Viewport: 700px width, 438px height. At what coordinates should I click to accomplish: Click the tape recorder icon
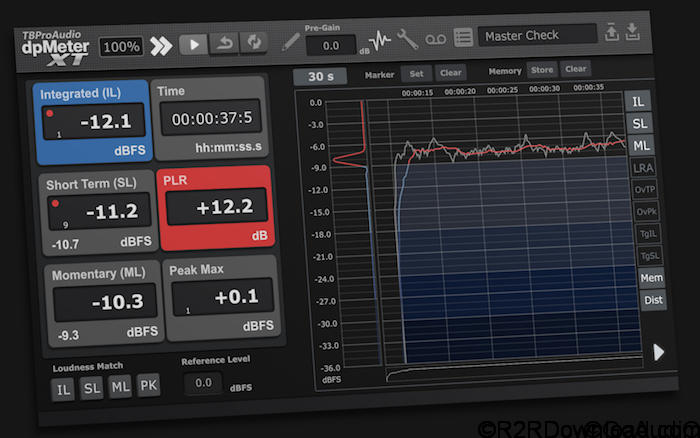(435, 39)
